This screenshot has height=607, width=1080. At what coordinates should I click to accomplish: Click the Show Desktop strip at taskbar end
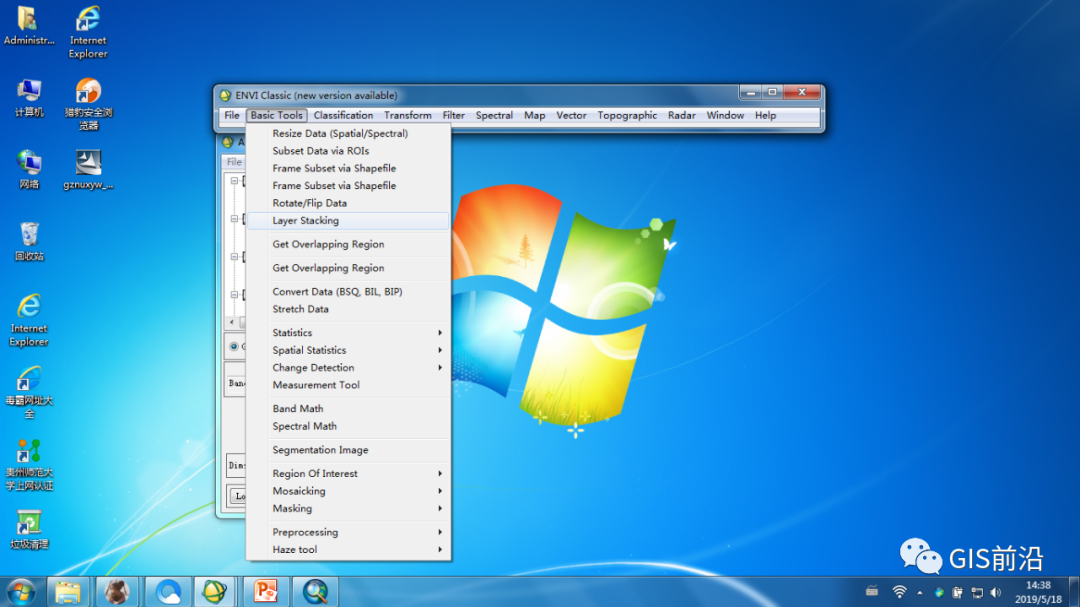[1074, 592]
